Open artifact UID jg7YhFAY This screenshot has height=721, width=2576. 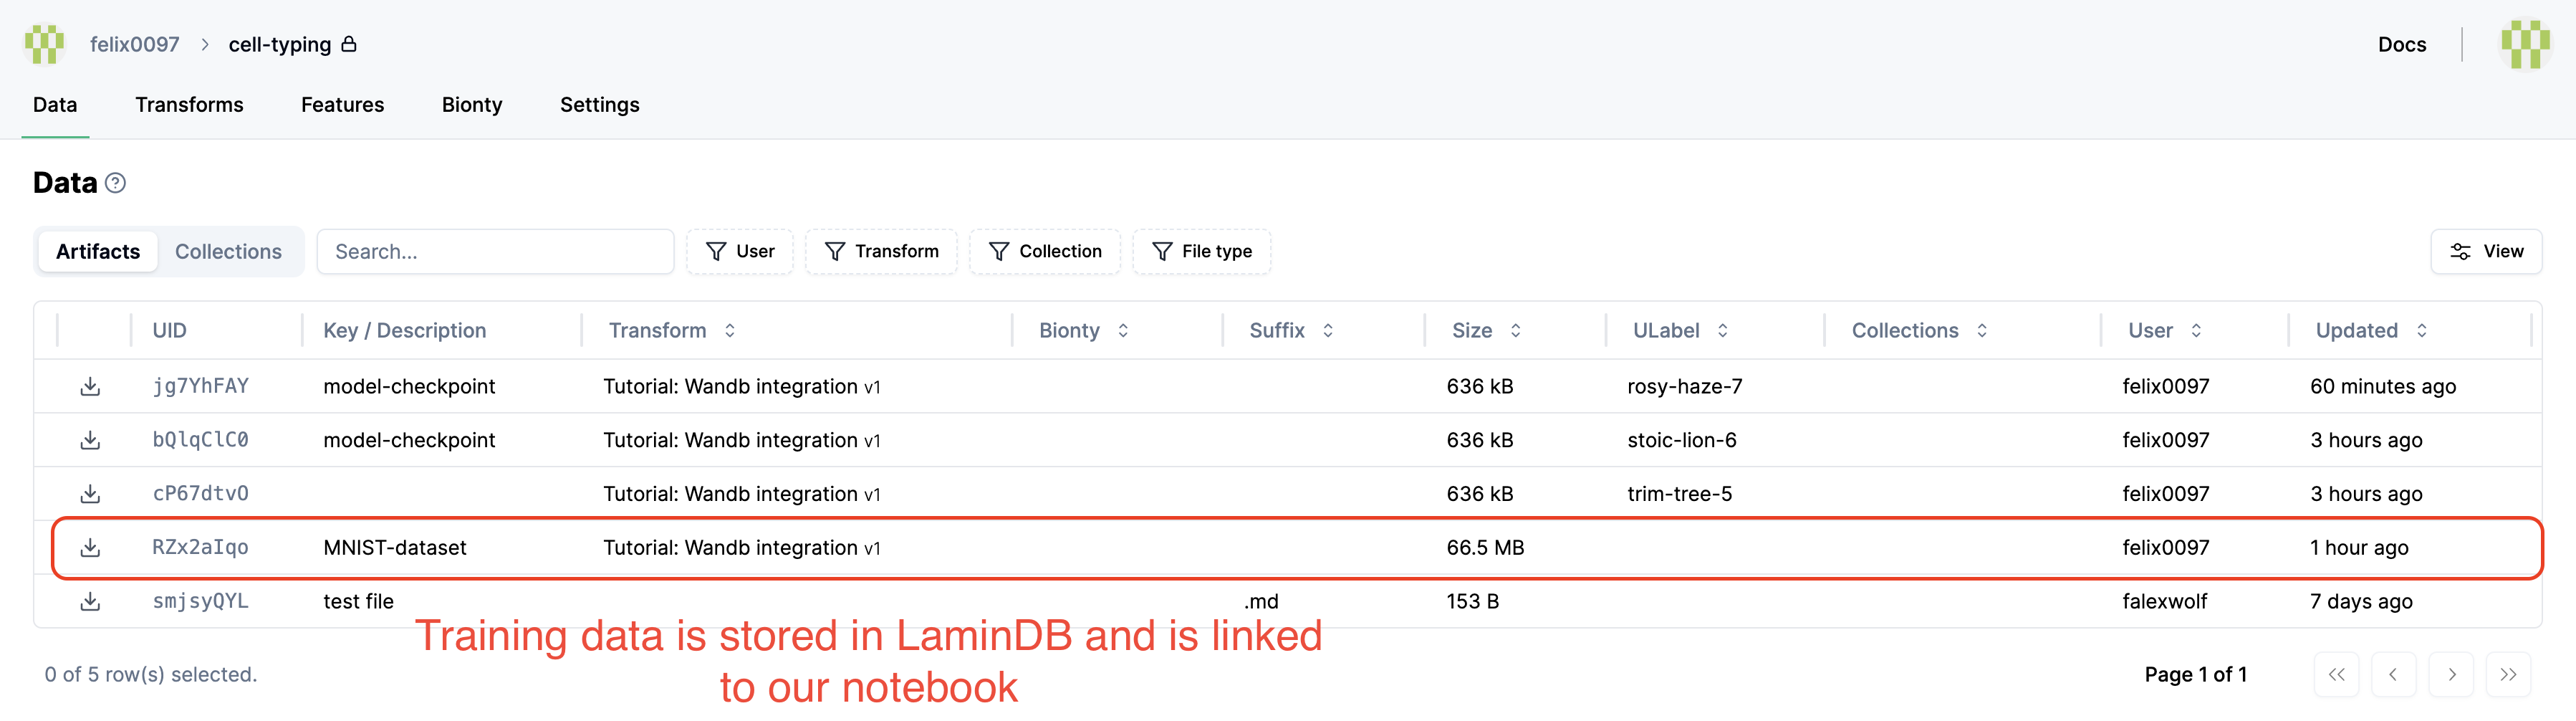pyautogui.click(x=200, y=386)
